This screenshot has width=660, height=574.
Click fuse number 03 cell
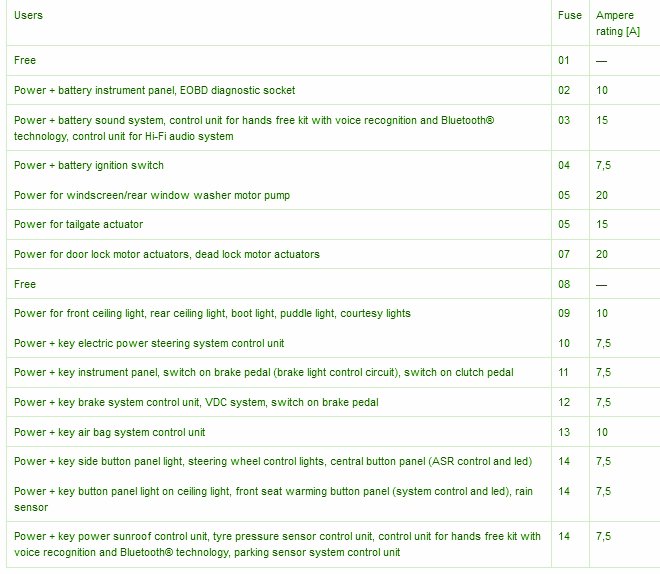tap(564, 120)
